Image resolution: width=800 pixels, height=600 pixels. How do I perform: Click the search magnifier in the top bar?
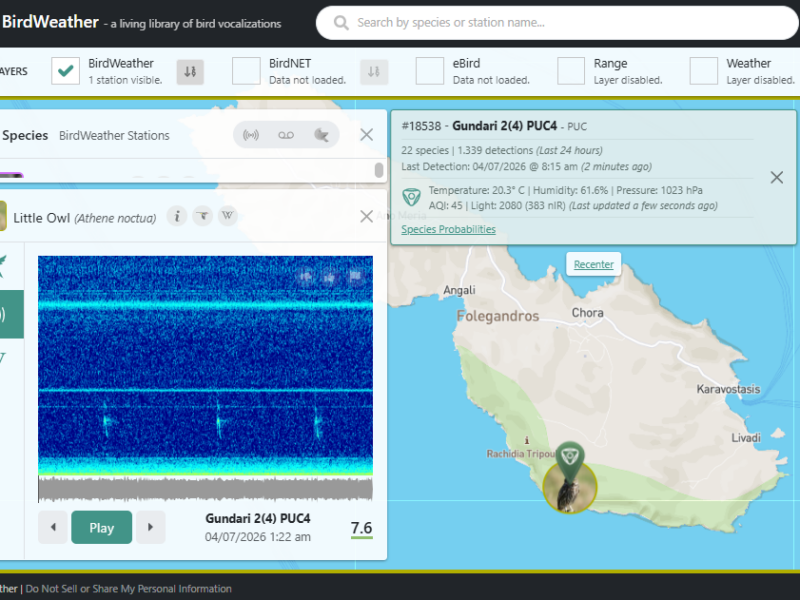[340, 22]
